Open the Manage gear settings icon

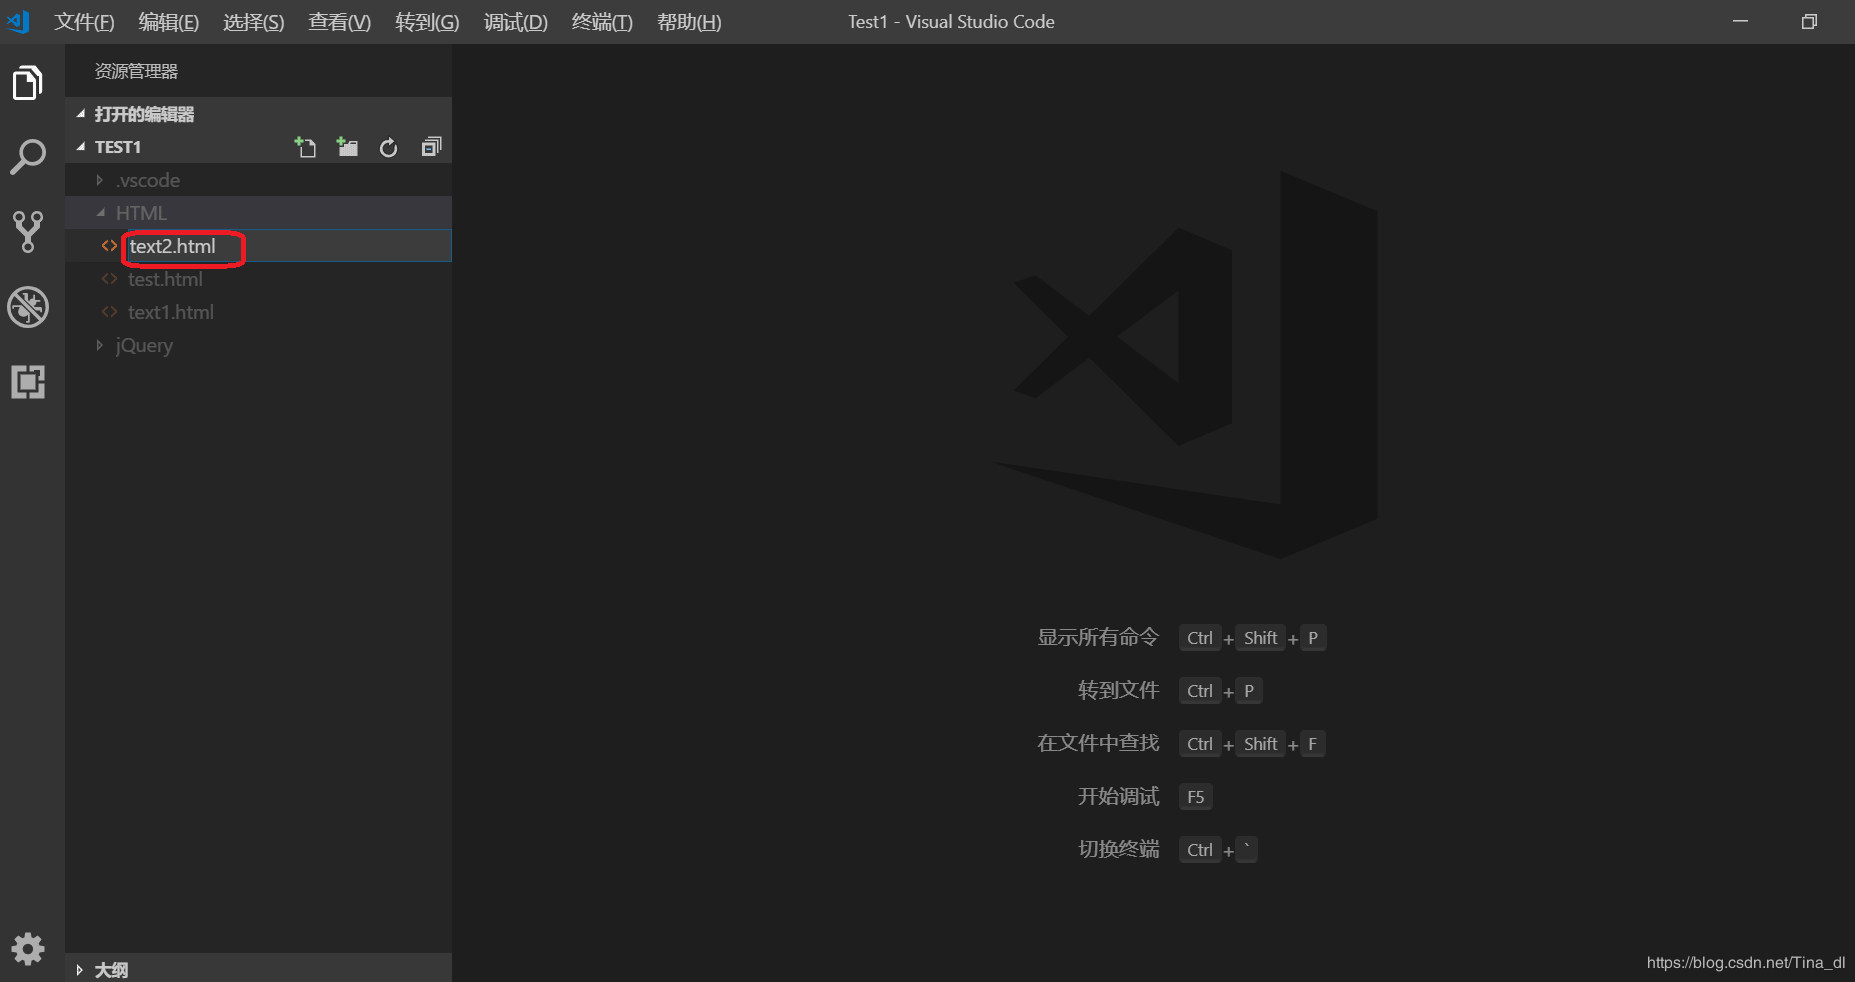(x=28, y=948)
